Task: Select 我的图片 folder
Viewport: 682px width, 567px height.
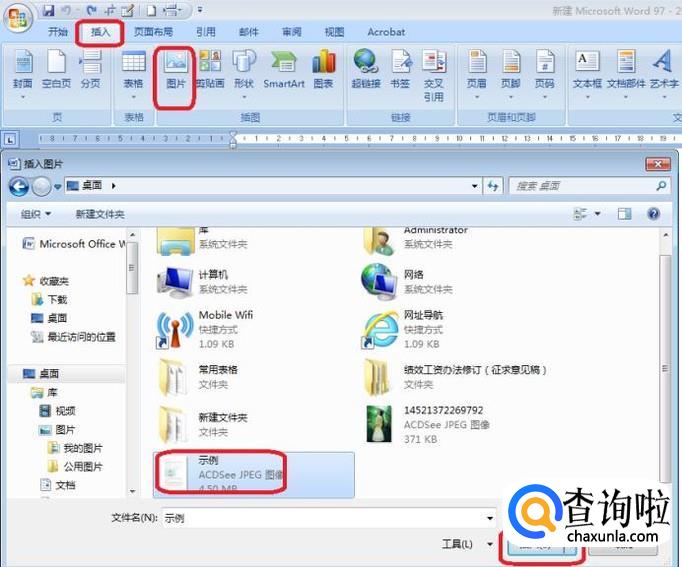Action: pyautogui.click(x=75, y=448)
